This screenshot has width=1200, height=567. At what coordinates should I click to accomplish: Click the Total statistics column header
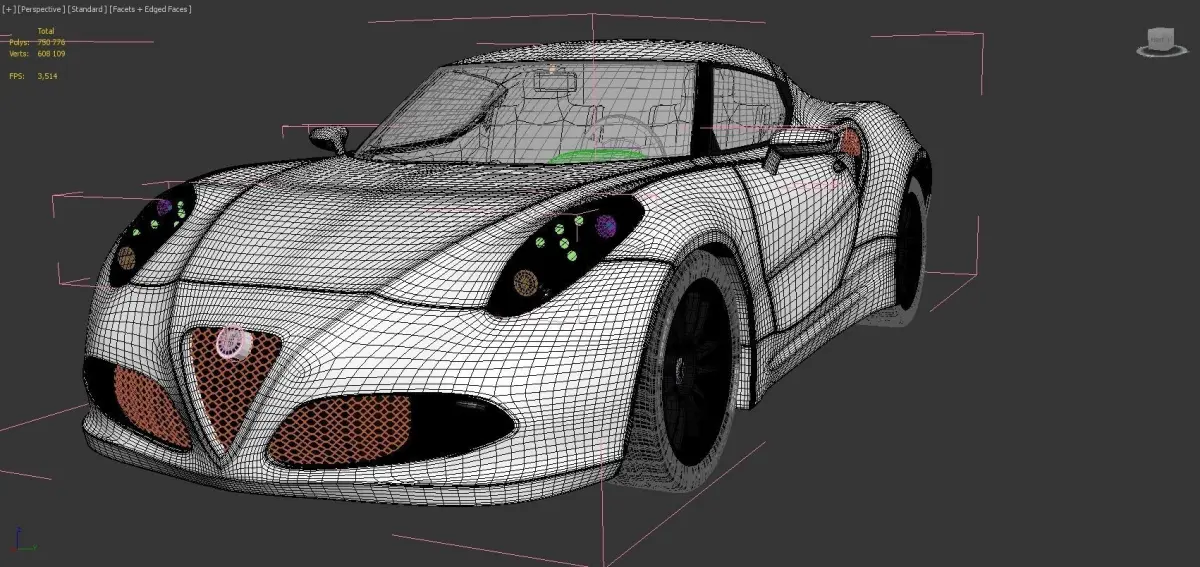point(46,31)
